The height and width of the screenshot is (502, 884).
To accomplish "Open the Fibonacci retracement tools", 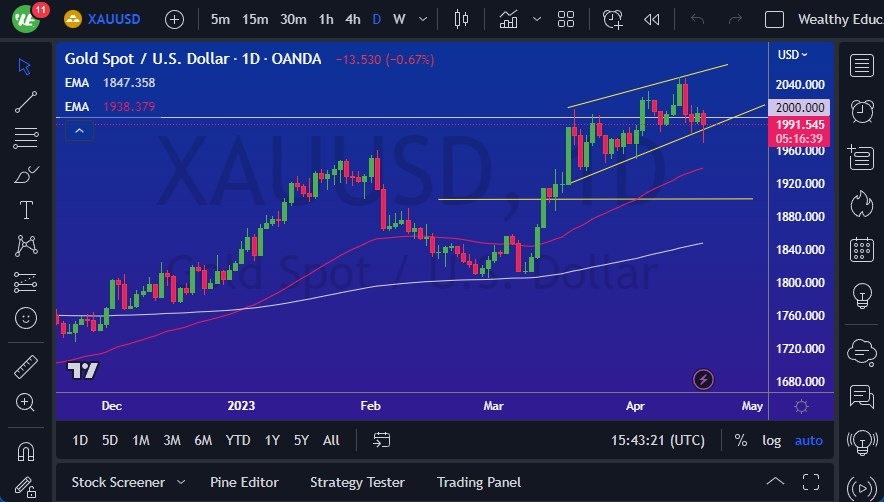I will (26, 138).
